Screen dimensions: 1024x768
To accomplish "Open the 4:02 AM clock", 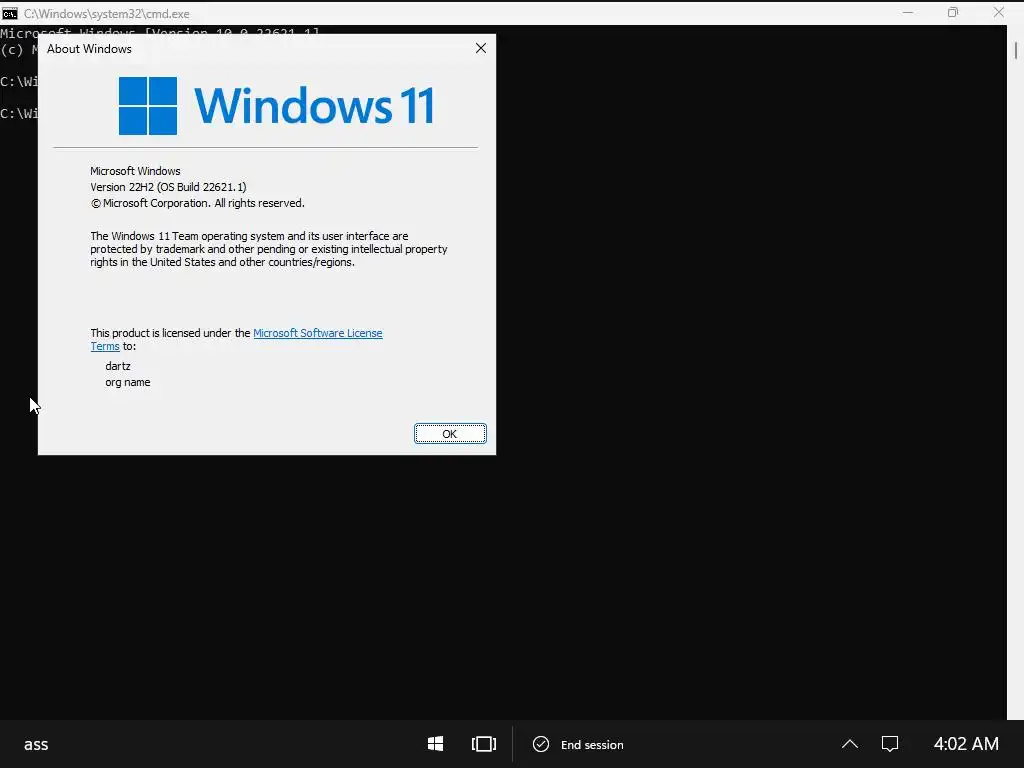I will (x=966, y=744).
